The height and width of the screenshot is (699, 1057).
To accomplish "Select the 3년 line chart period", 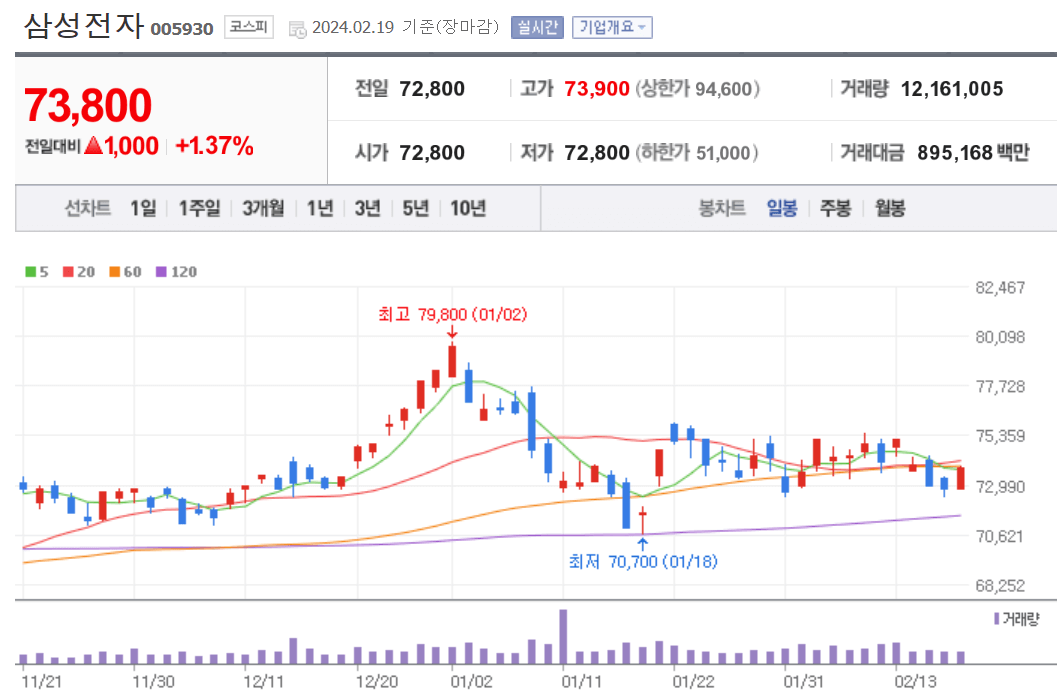I will 368,208.
